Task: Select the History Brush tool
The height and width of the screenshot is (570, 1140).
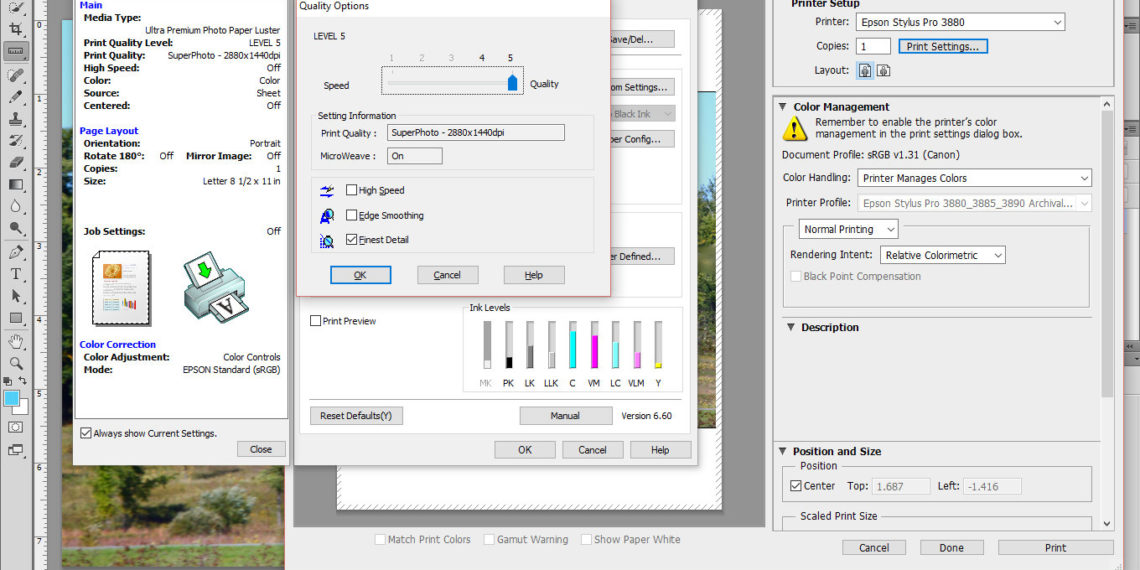Action: [x=15, y=140]
